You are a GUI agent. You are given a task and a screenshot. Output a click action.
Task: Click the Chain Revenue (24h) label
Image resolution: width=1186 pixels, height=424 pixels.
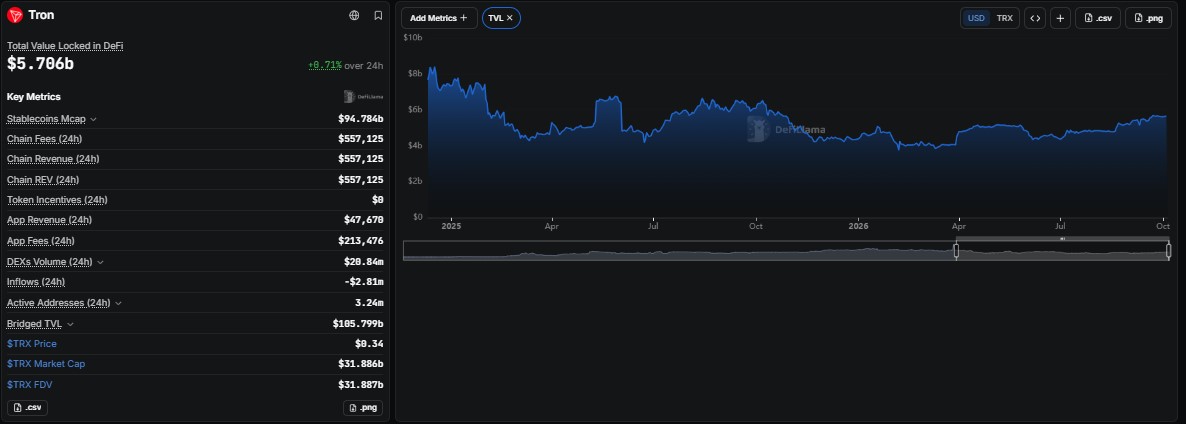[x=53, y=159]
